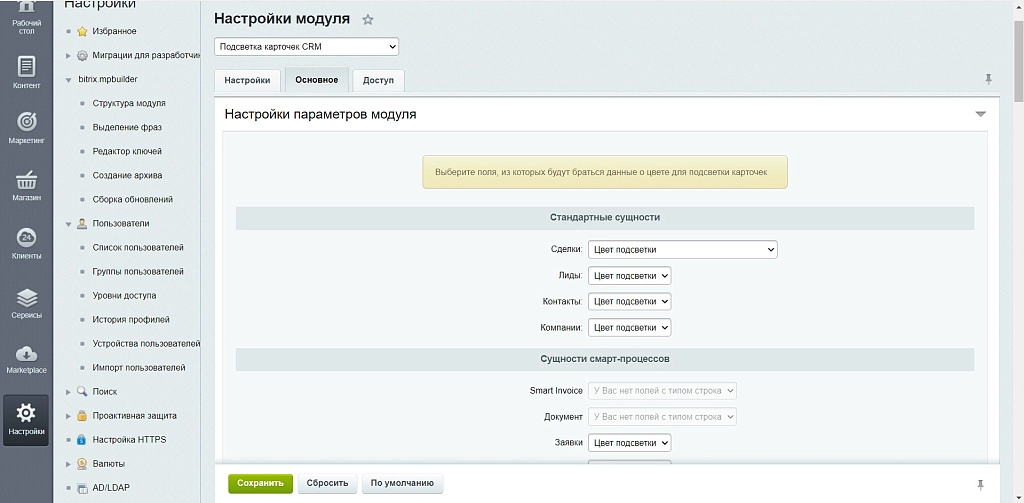Open Сборка обновлений in the tree
Image resolution: width=1024 pixels, height=503 pixels.
pyautogui.click(x=133, y=199)
